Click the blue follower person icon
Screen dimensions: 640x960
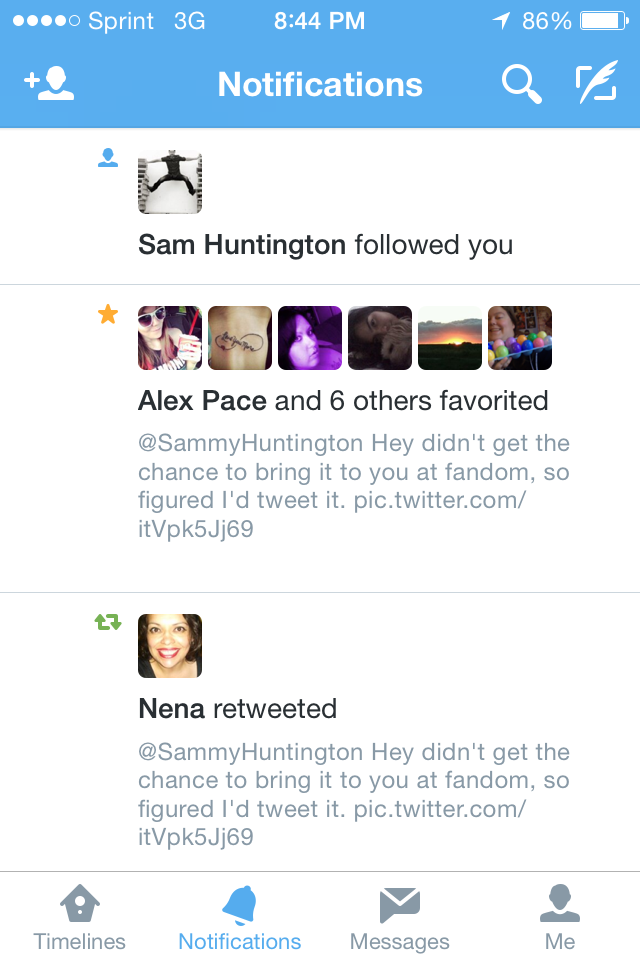(108, 158)
